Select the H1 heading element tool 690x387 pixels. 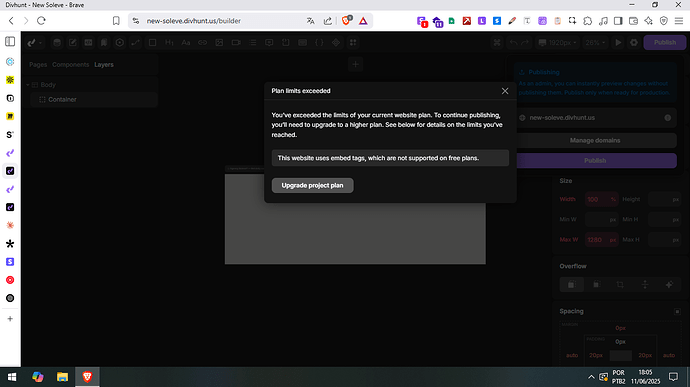click(x=169, y=43)
